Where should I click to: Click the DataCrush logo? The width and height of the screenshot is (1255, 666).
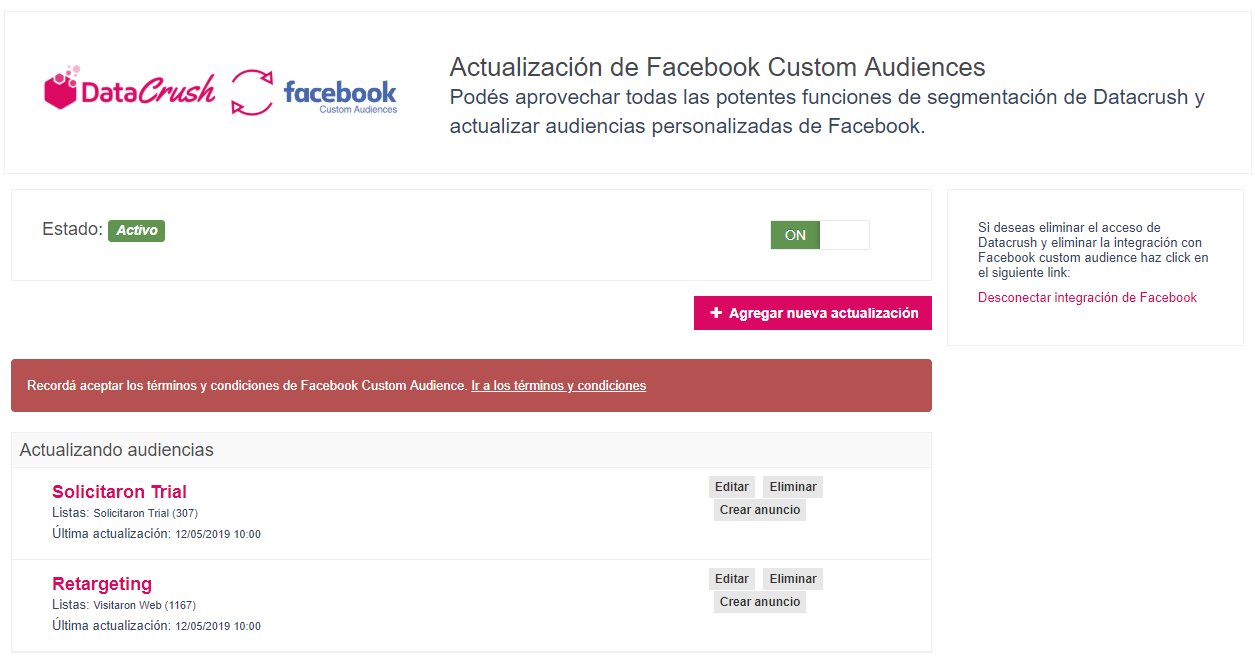pyautogui.click(x=130, y=90)
